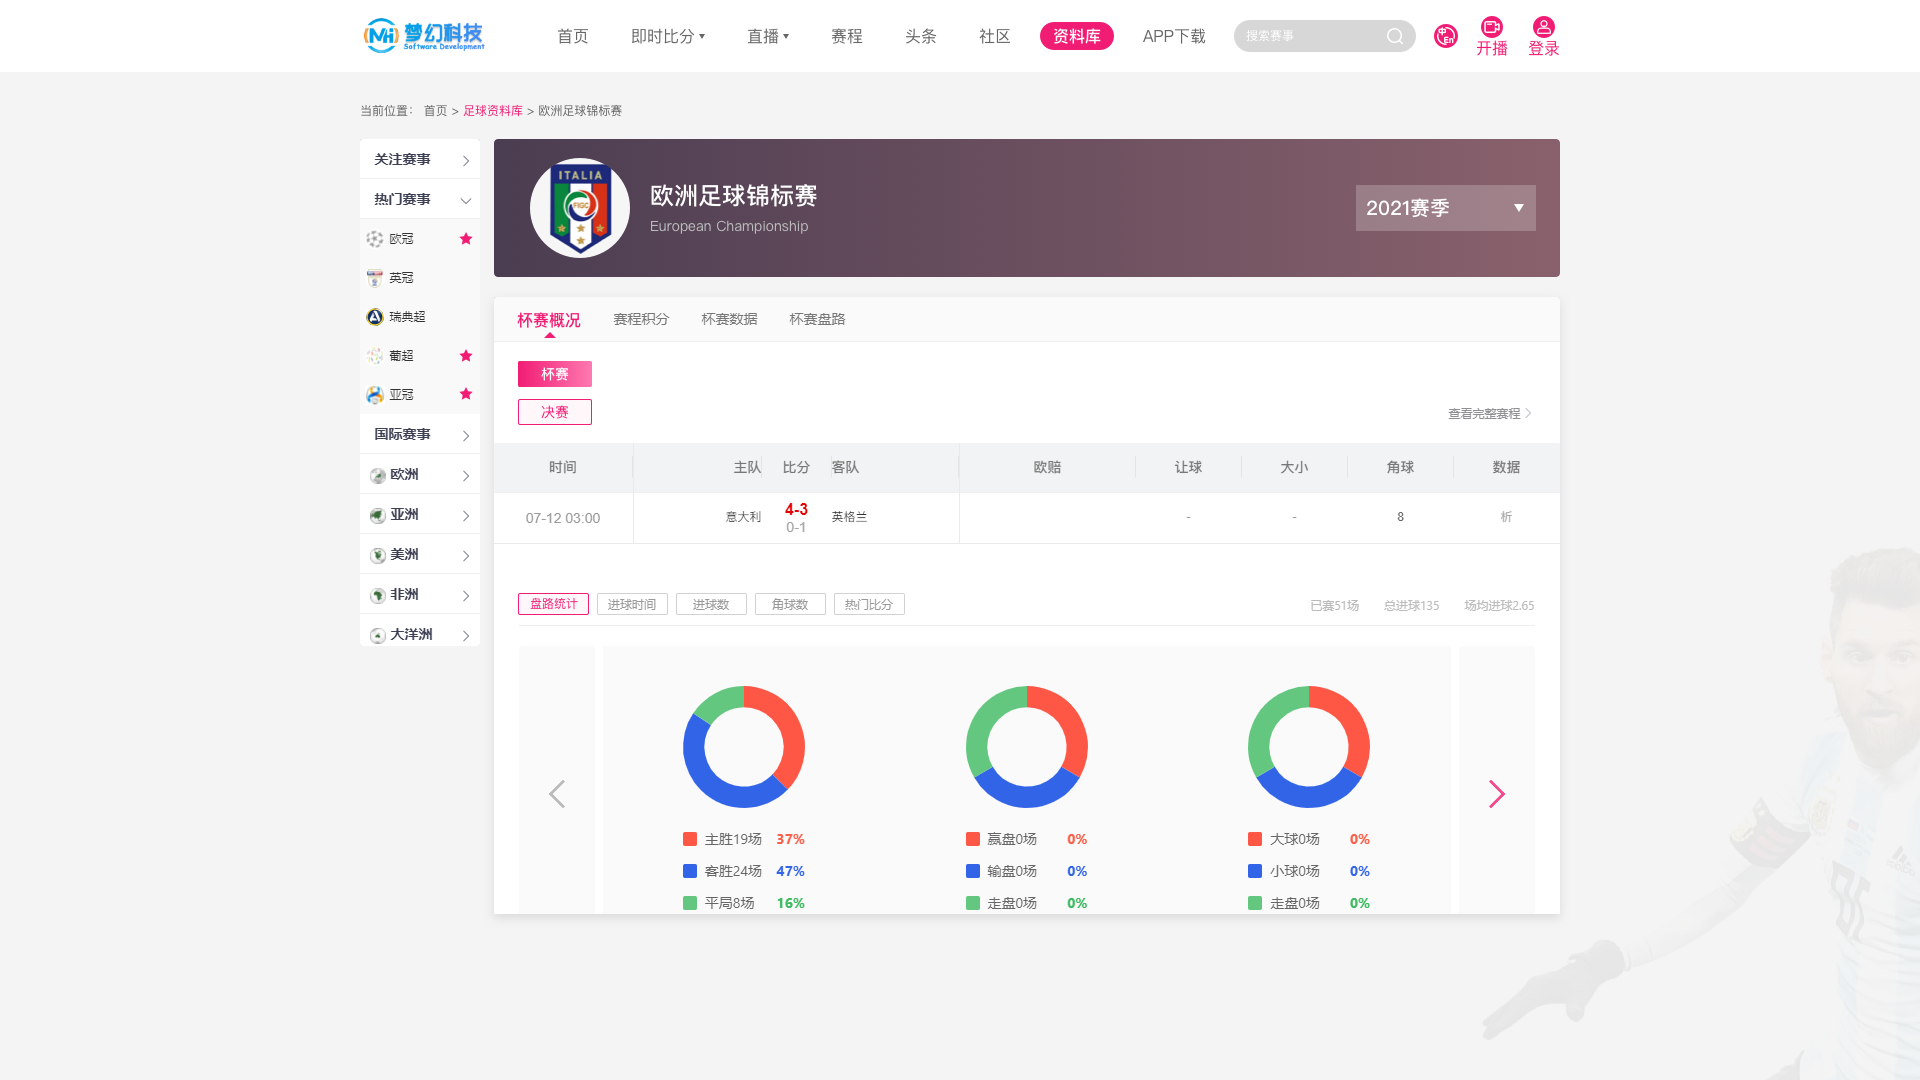Focus the 搜索赛事 search field
The image size is (1920, 1080).
pos(1310,36)
